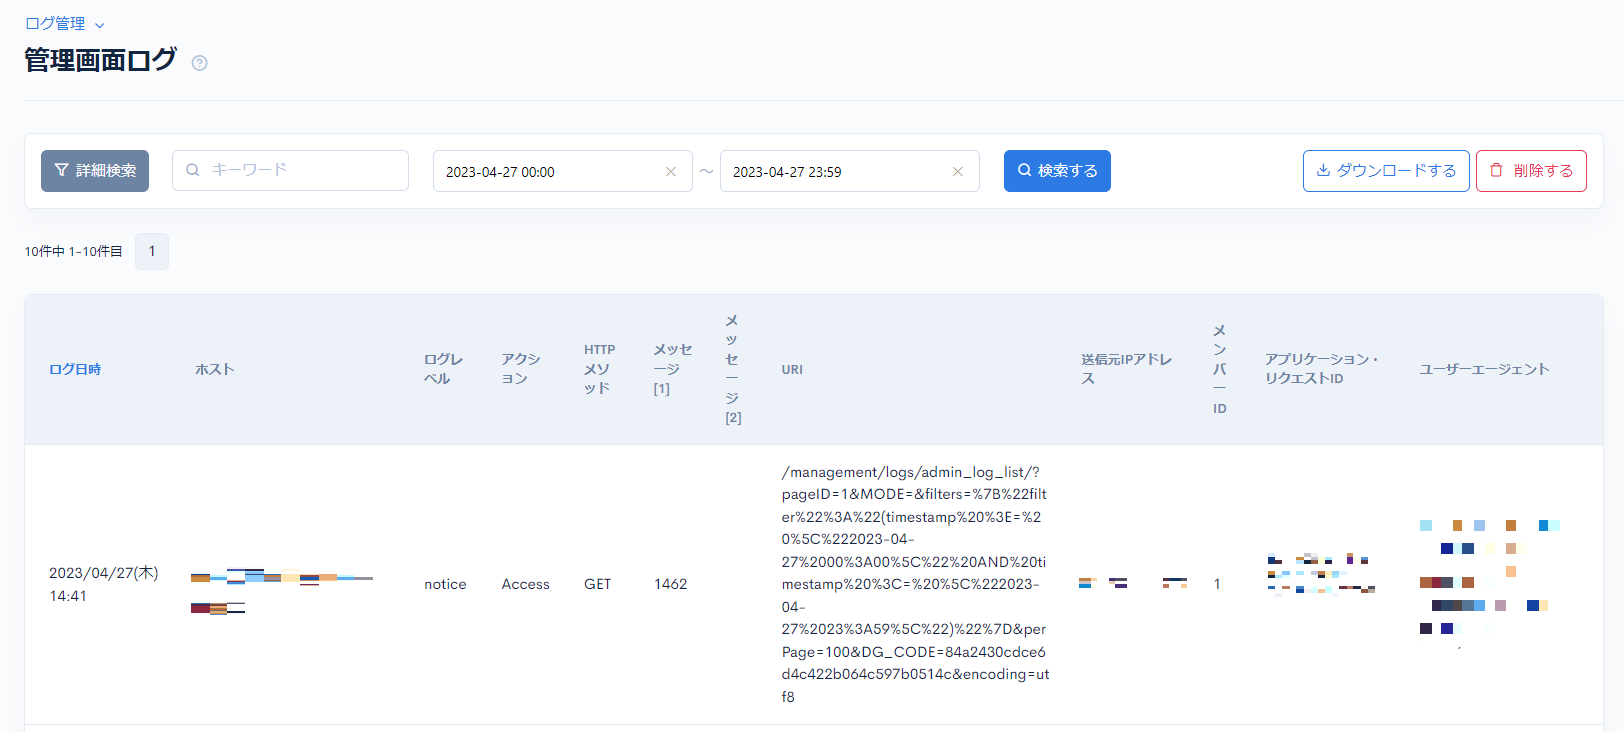Open 詳細検索 advanced filter
Viewport: 1624px width, 732px height.
[95, 171]
